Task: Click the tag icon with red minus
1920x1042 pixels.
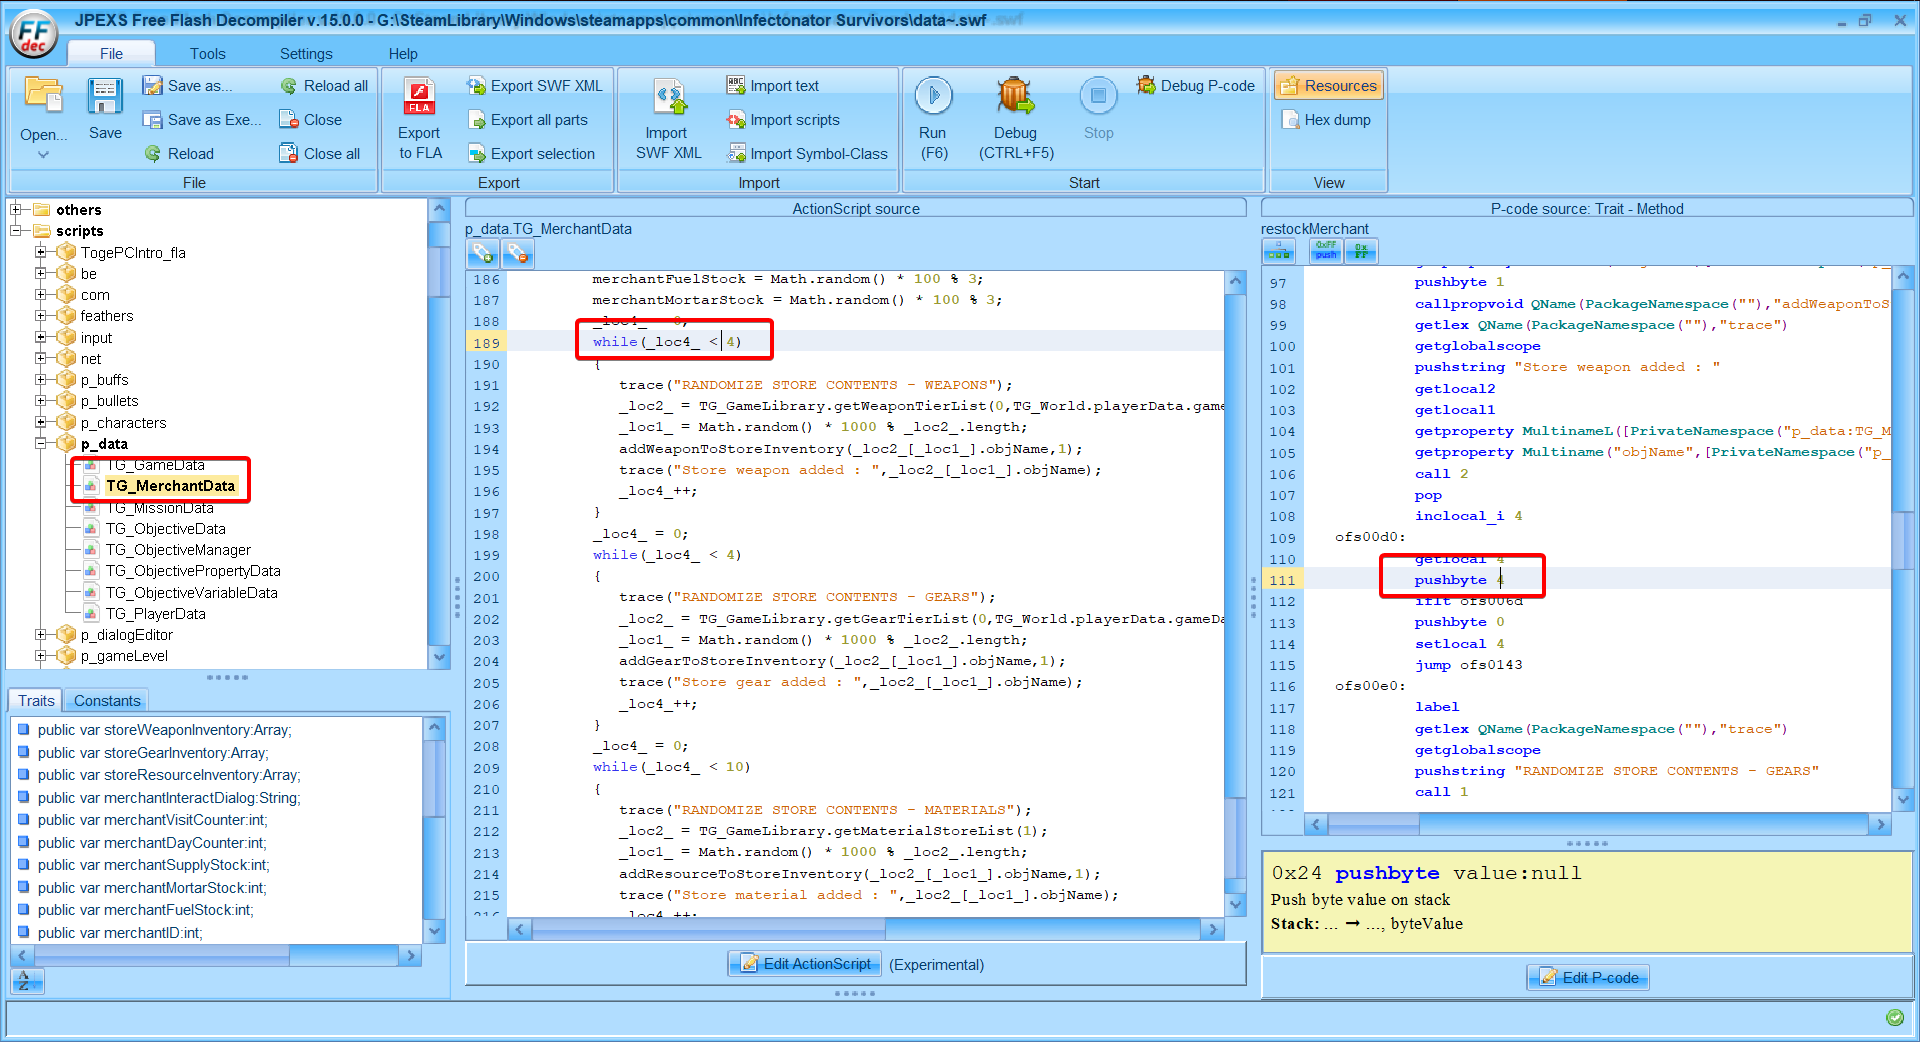Action: click(517, 254)
